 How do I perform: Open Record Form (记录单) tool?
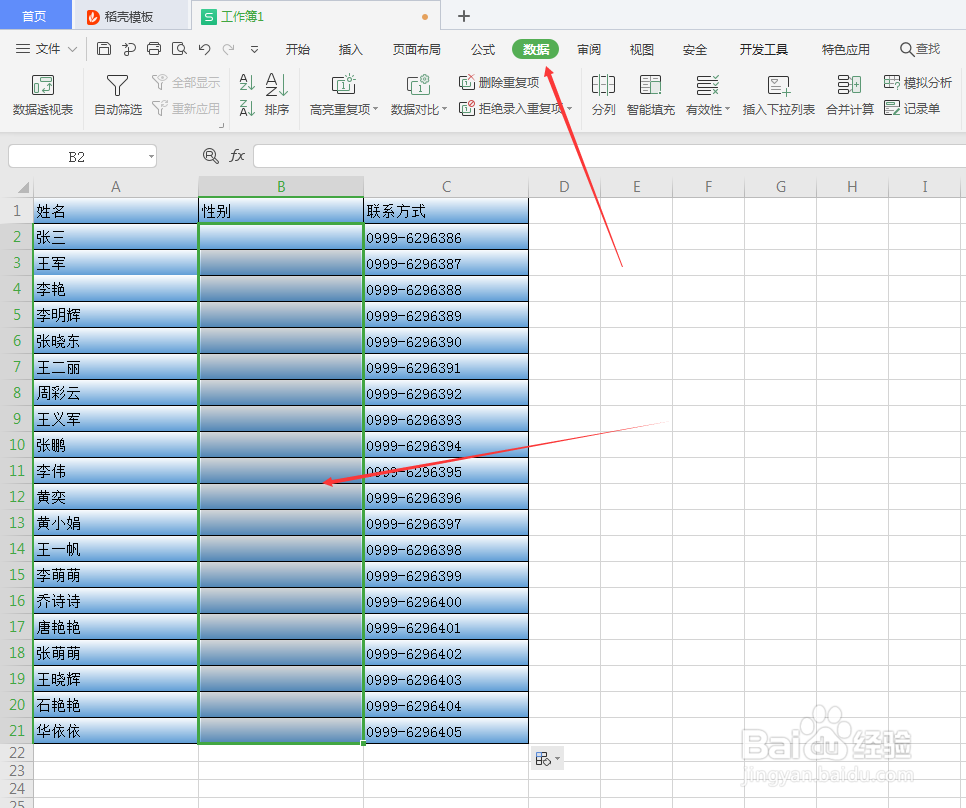pos(912,108)
